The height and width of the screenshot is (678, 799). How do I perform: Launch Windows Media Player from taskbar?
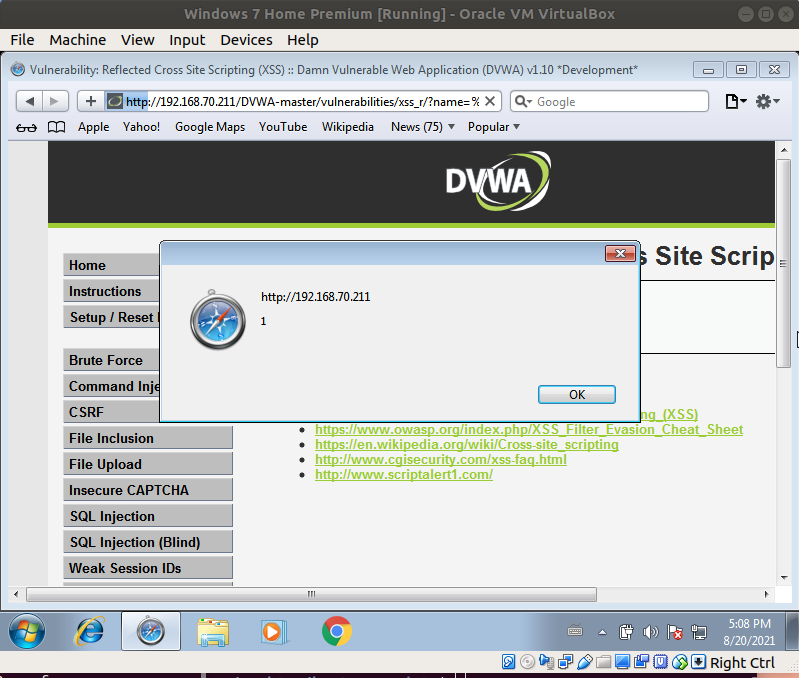[x=275, y=632]
